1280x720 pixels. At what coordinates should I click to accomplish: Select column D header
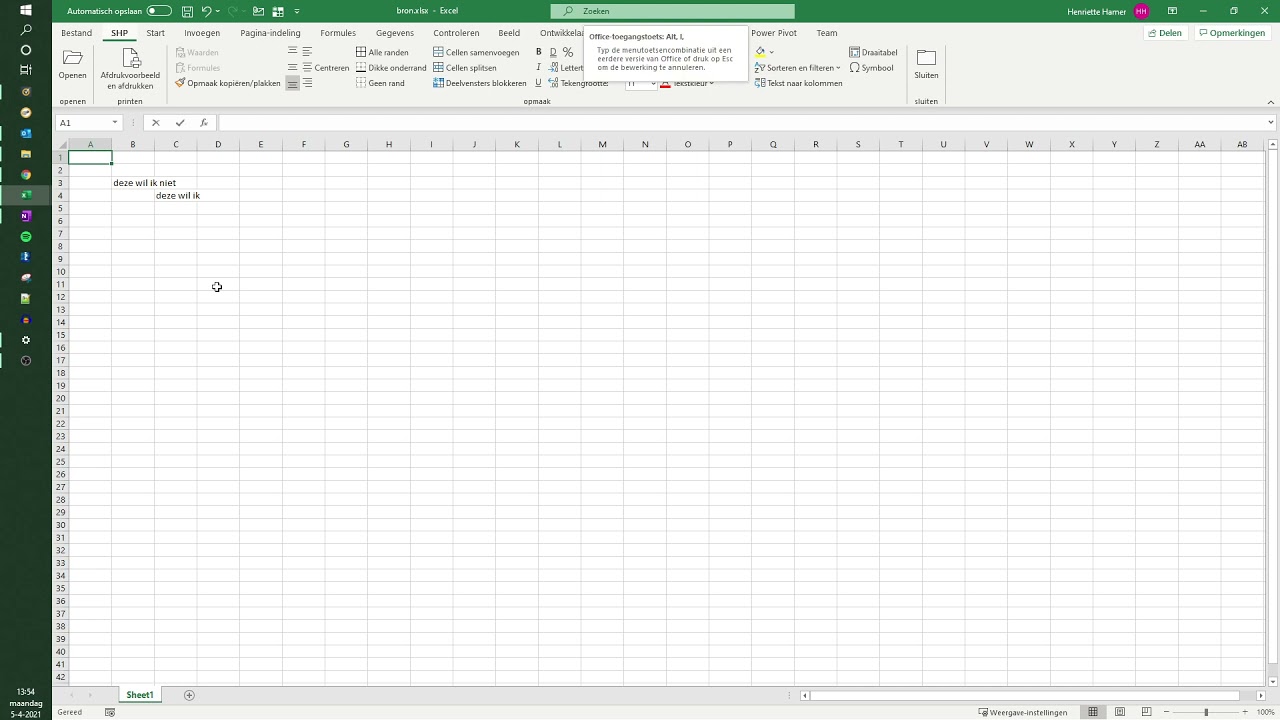click(218, 145)
